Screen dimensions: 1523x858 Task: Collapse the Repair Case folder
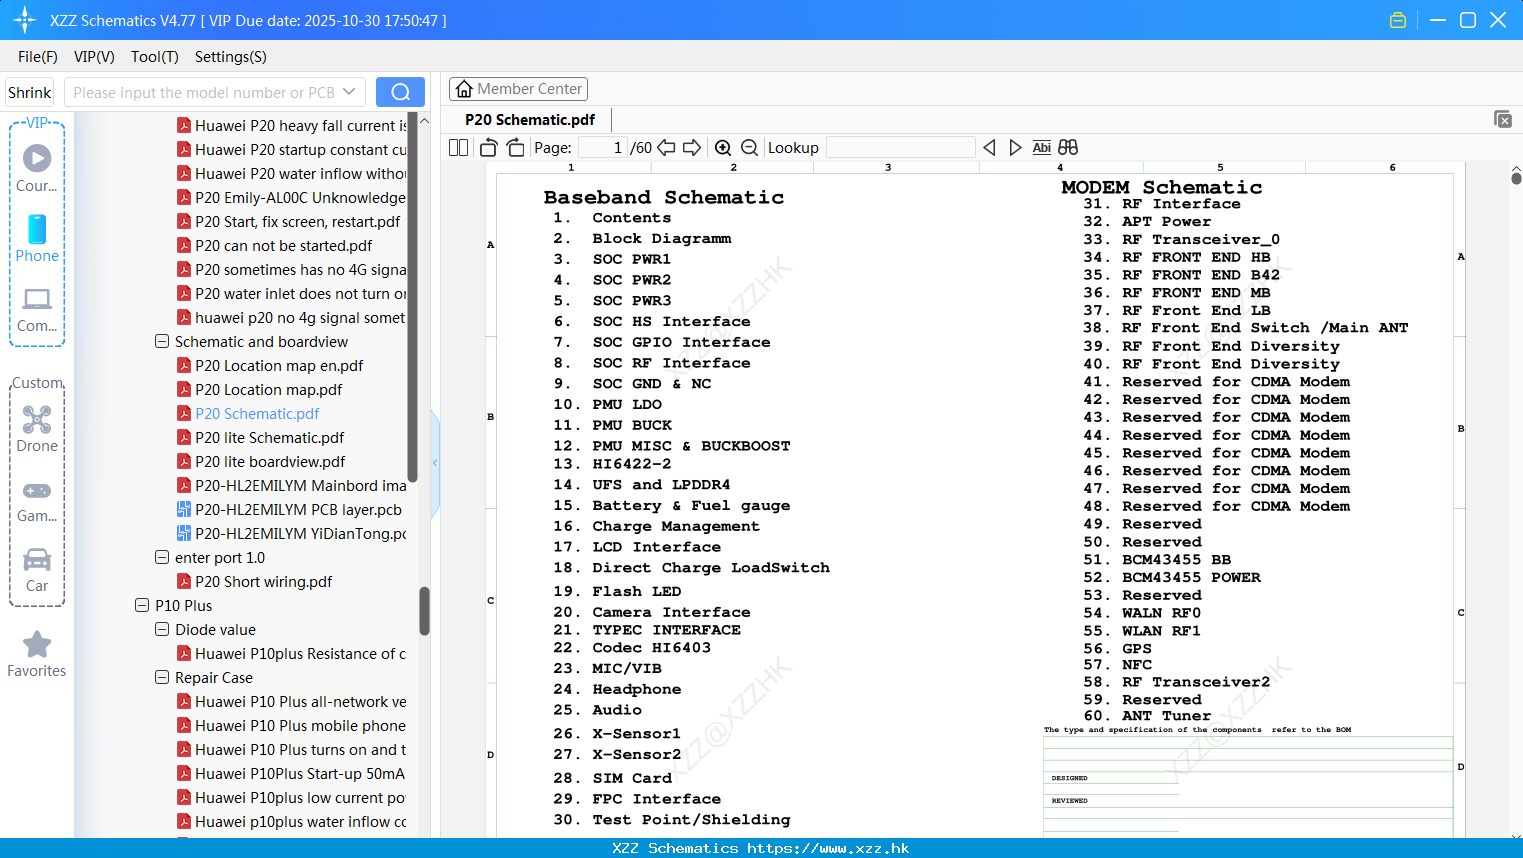click(162, 677)
